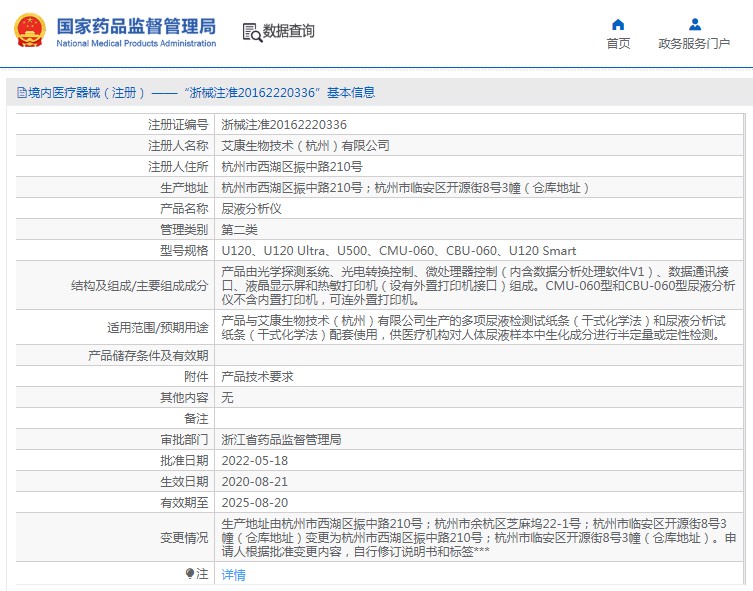
Task: Open the 数据查询 search icon
Action: (252, 32)
